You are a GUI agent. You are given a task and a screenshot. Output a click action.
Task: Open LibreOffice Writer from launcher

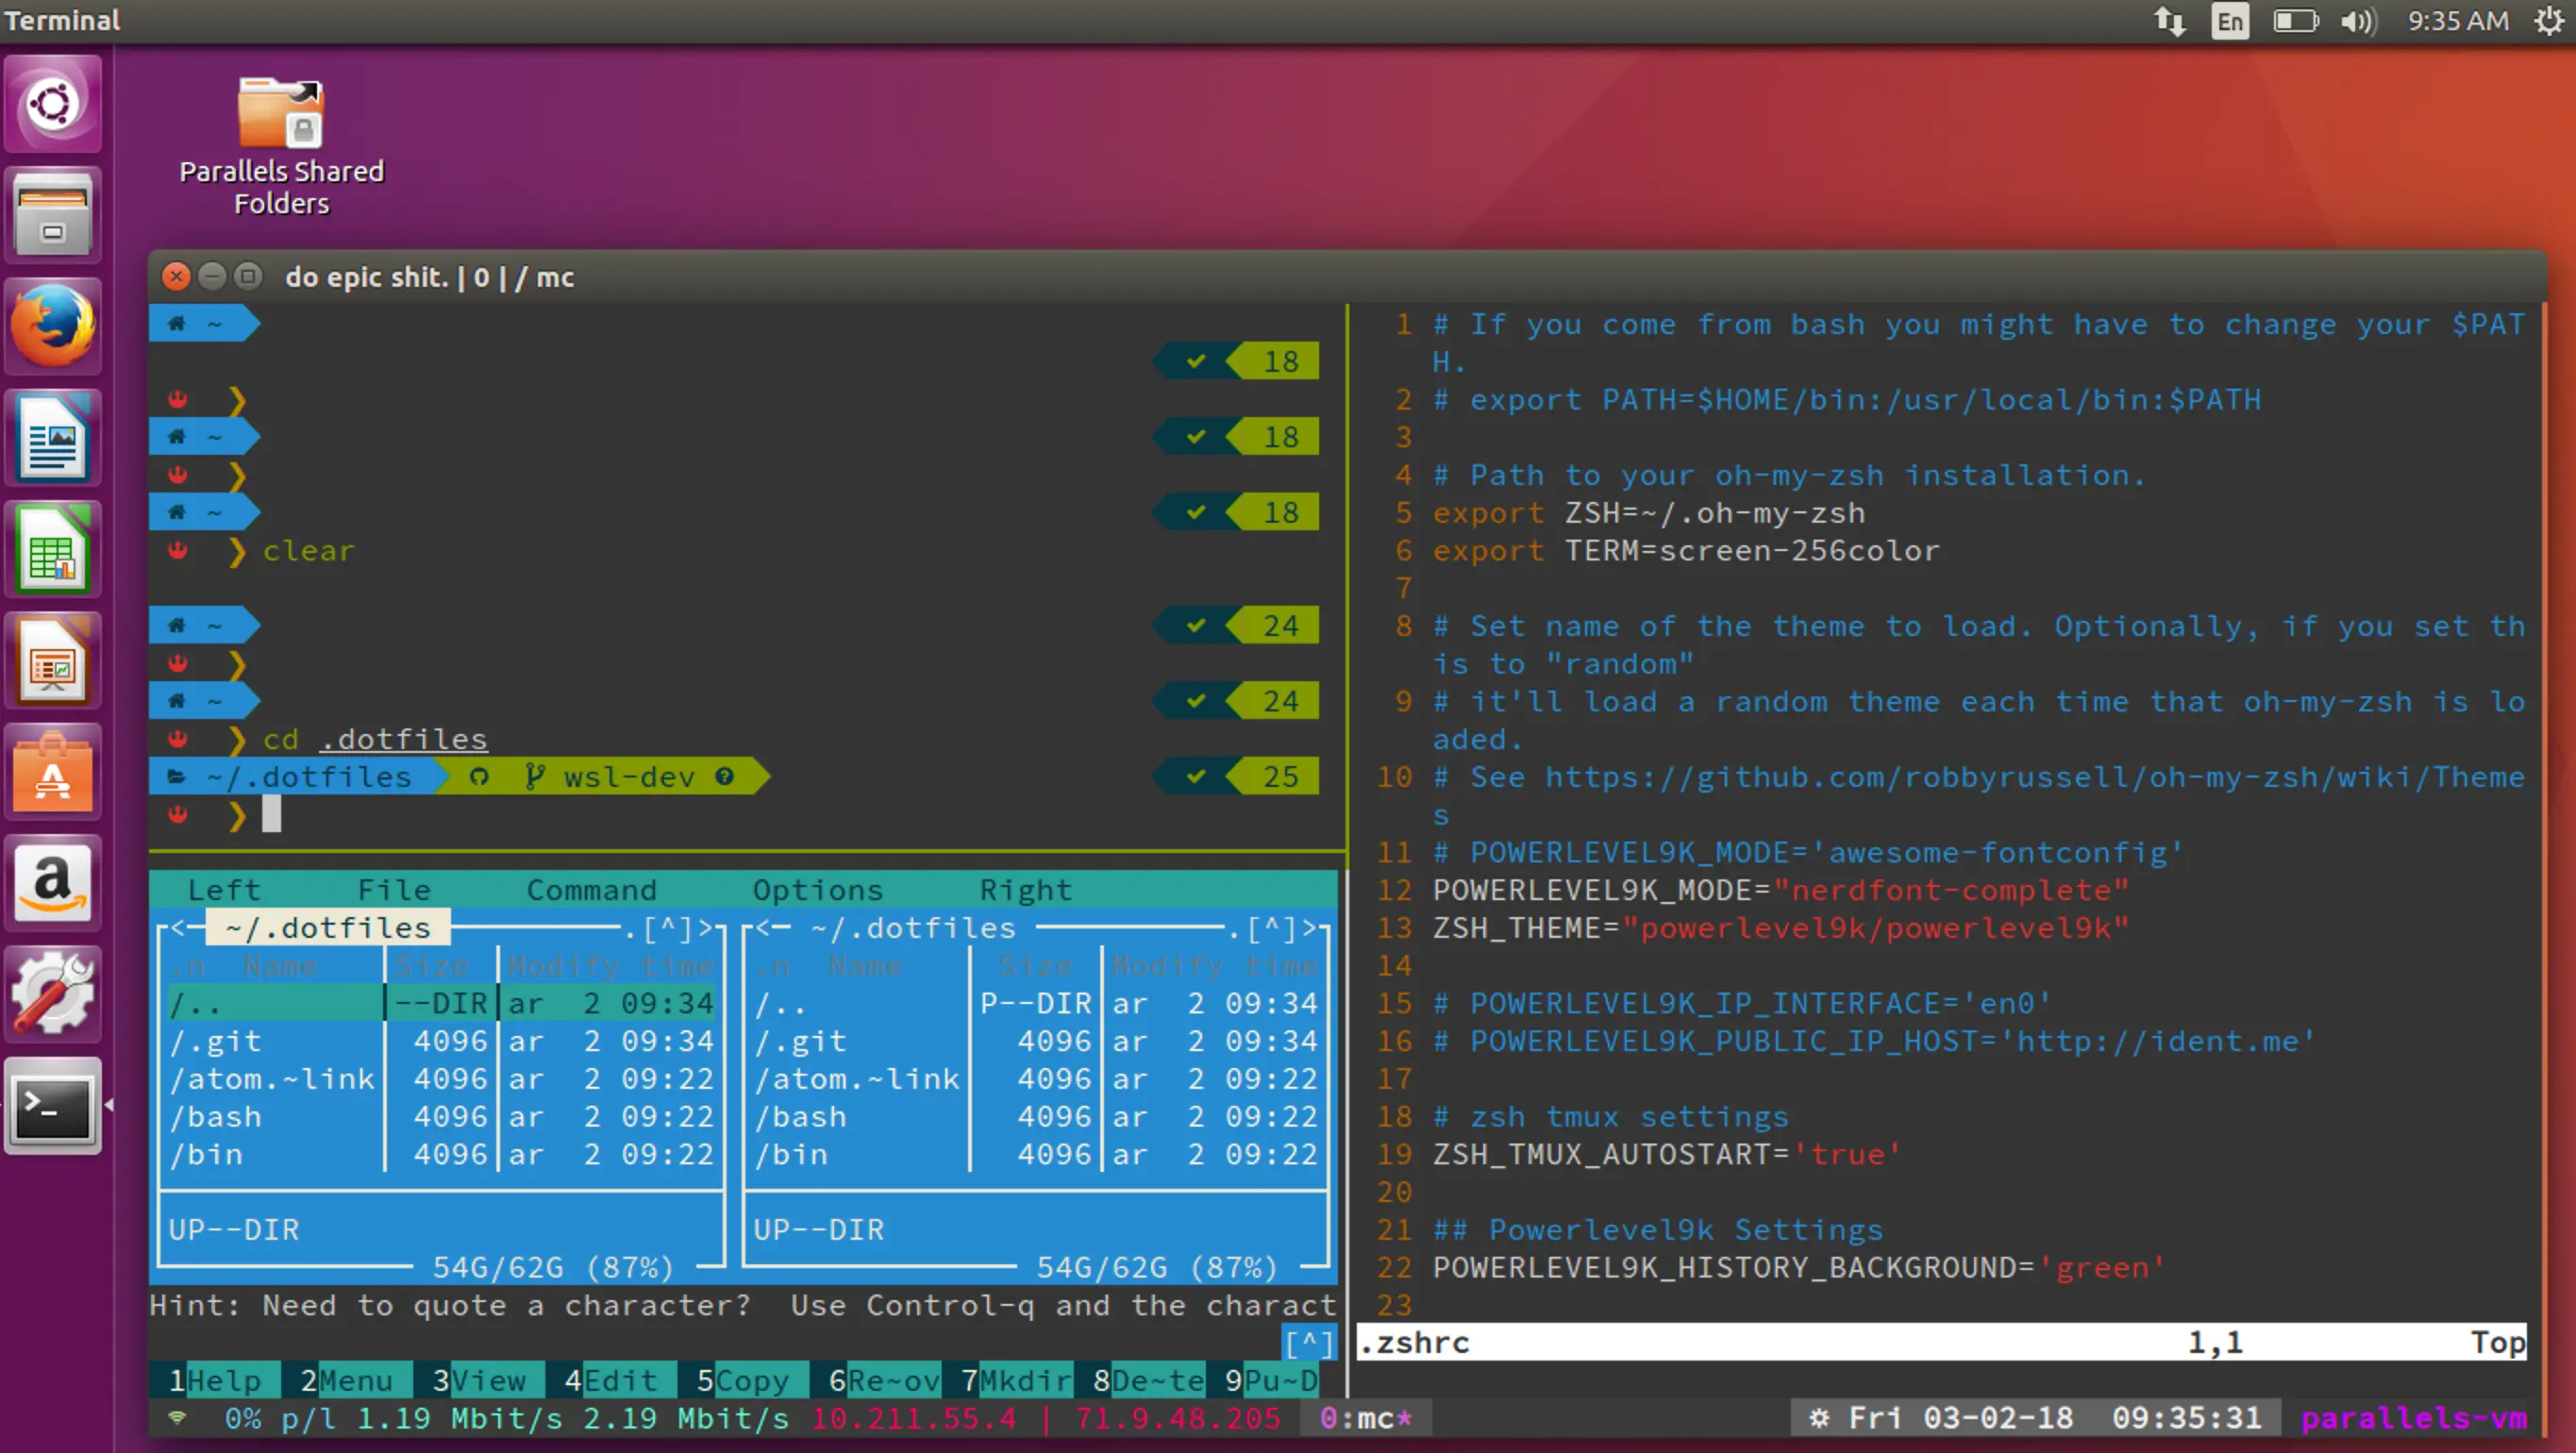click(53, 437)
